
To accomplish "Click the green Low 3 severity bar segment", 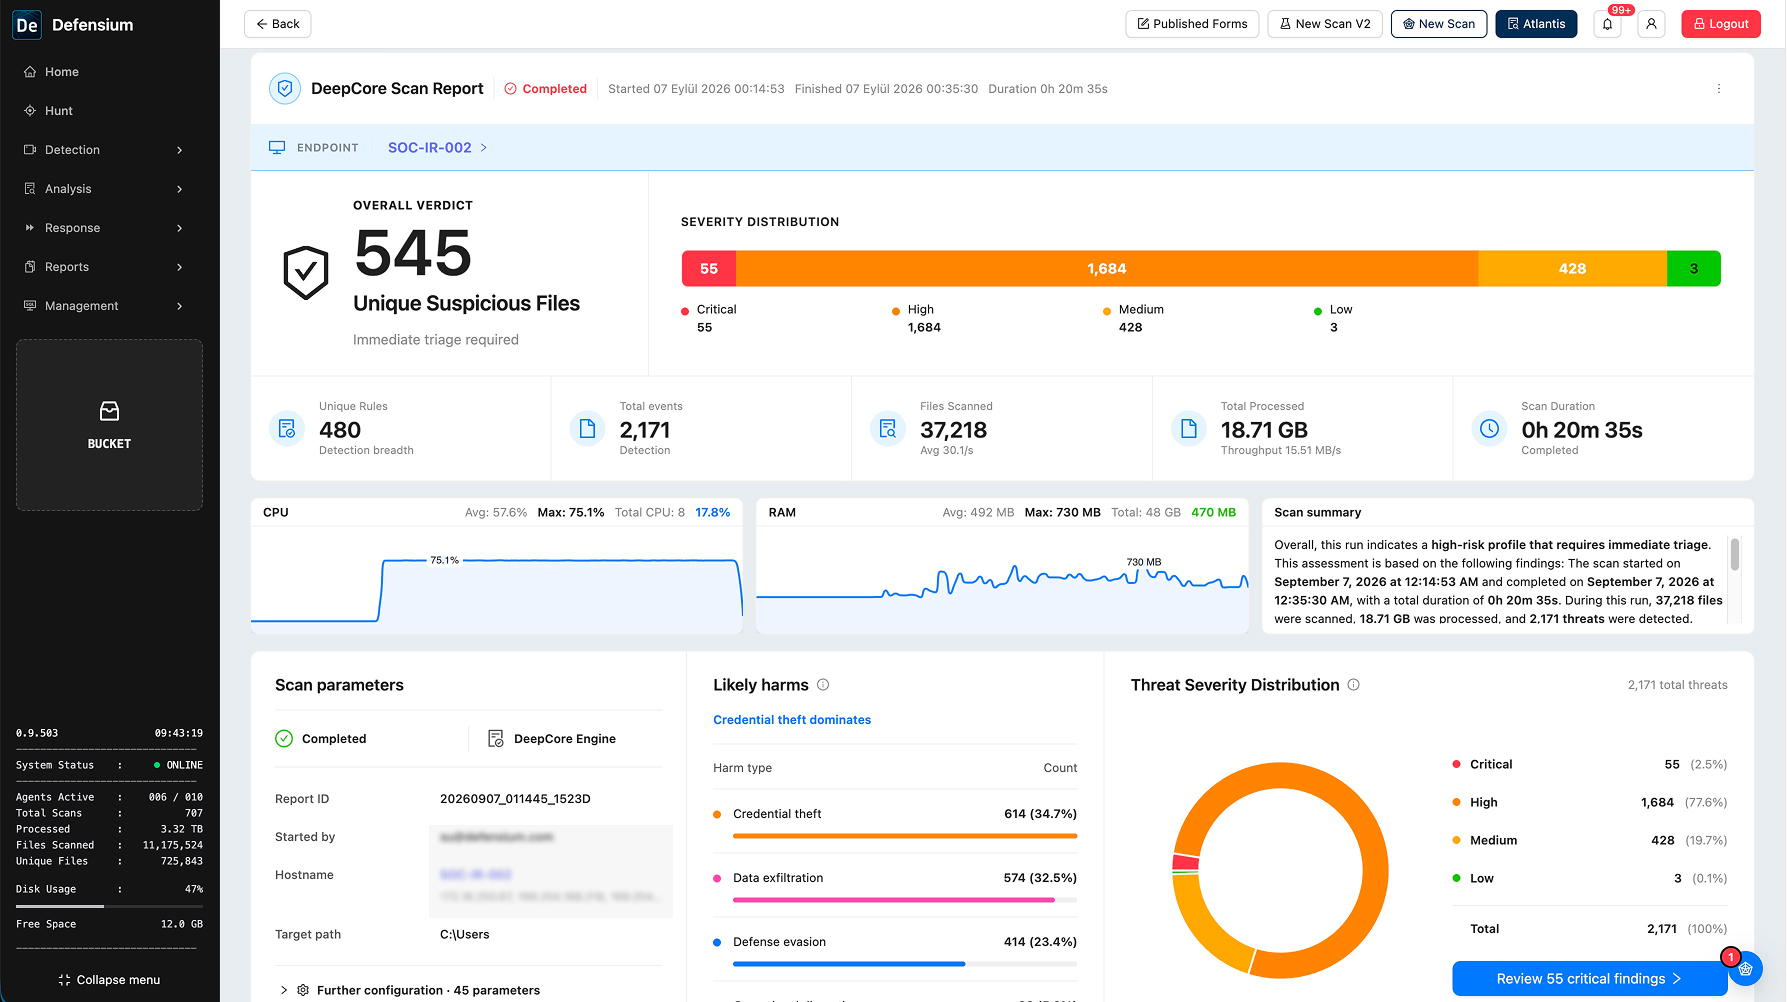I will [x=1694, y=269].
